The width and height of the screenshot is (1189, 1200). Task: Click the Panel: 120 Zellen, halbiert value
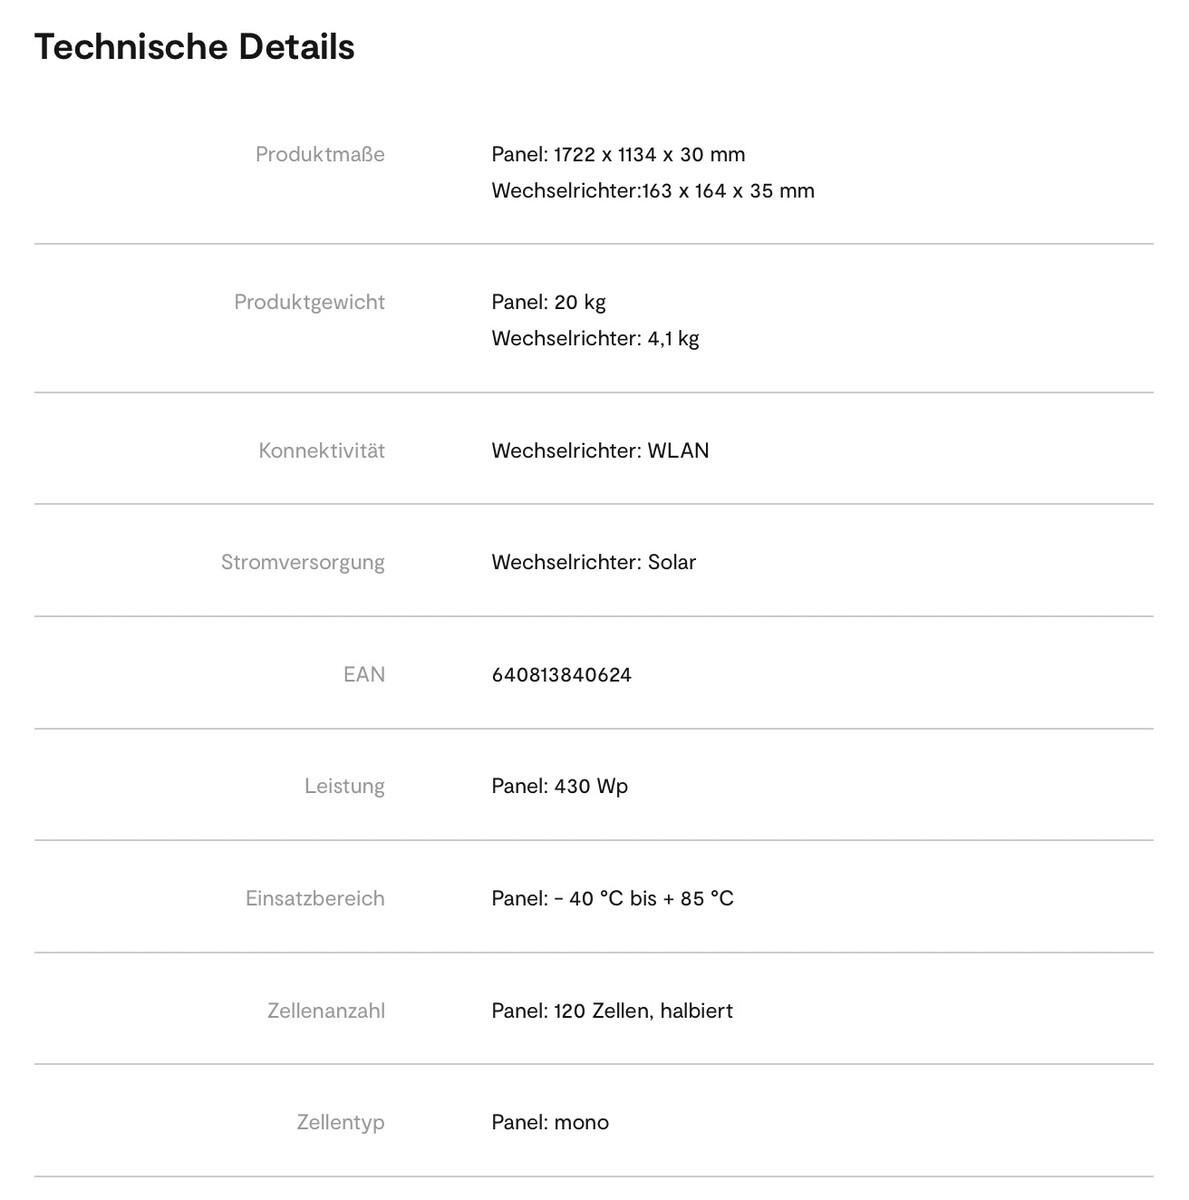pos(612,1011)
